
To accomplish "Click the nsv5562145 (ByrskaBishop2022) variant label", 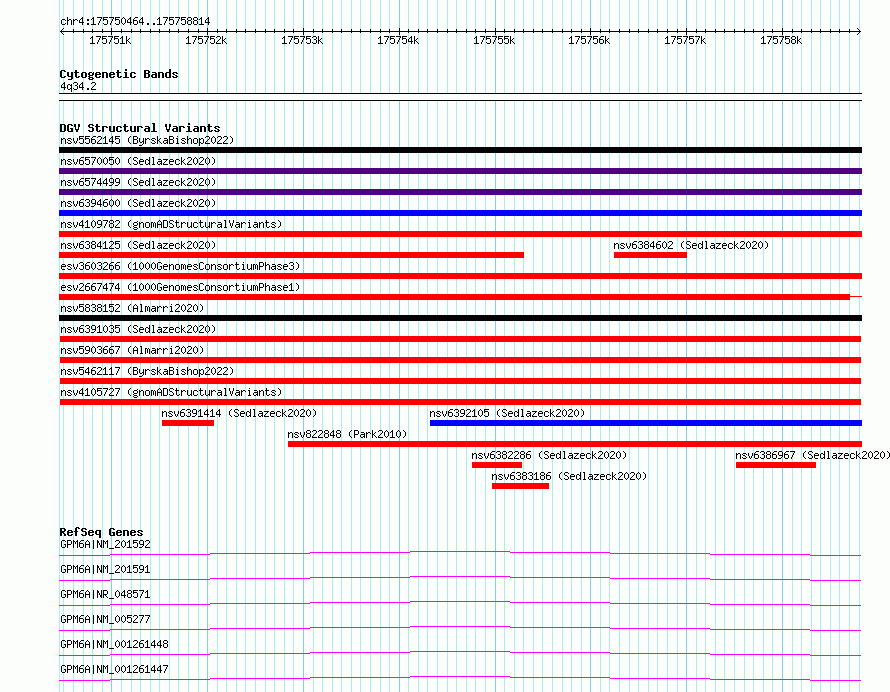I will tap(147, 140).
